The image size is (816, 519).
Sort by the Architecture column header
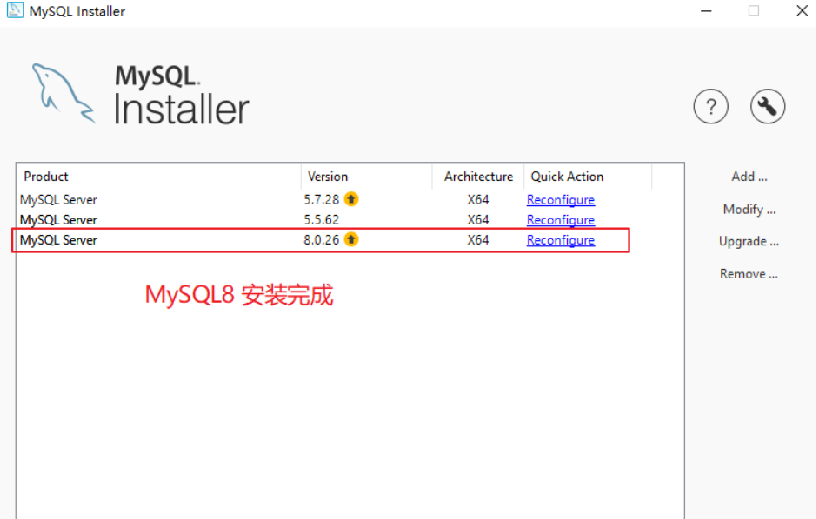[478, 176]
